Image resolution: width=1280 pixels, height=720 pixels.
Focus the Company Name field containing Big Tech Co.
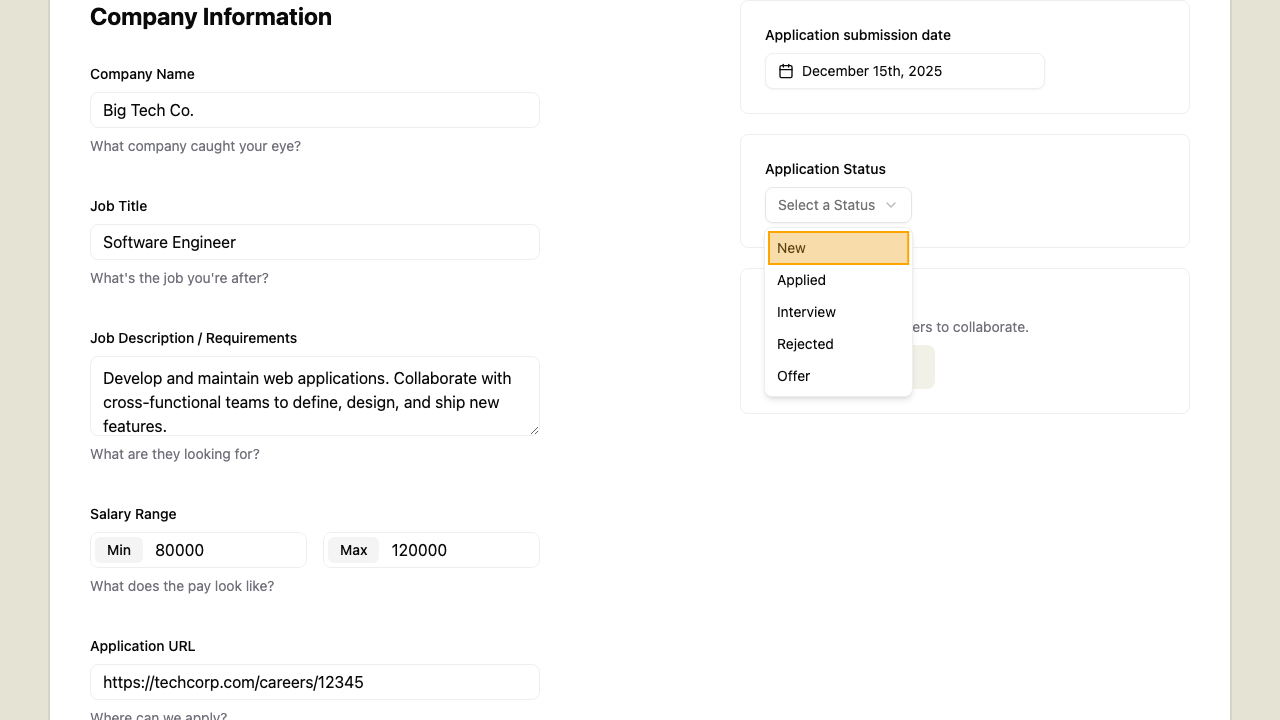pos(314,110)
